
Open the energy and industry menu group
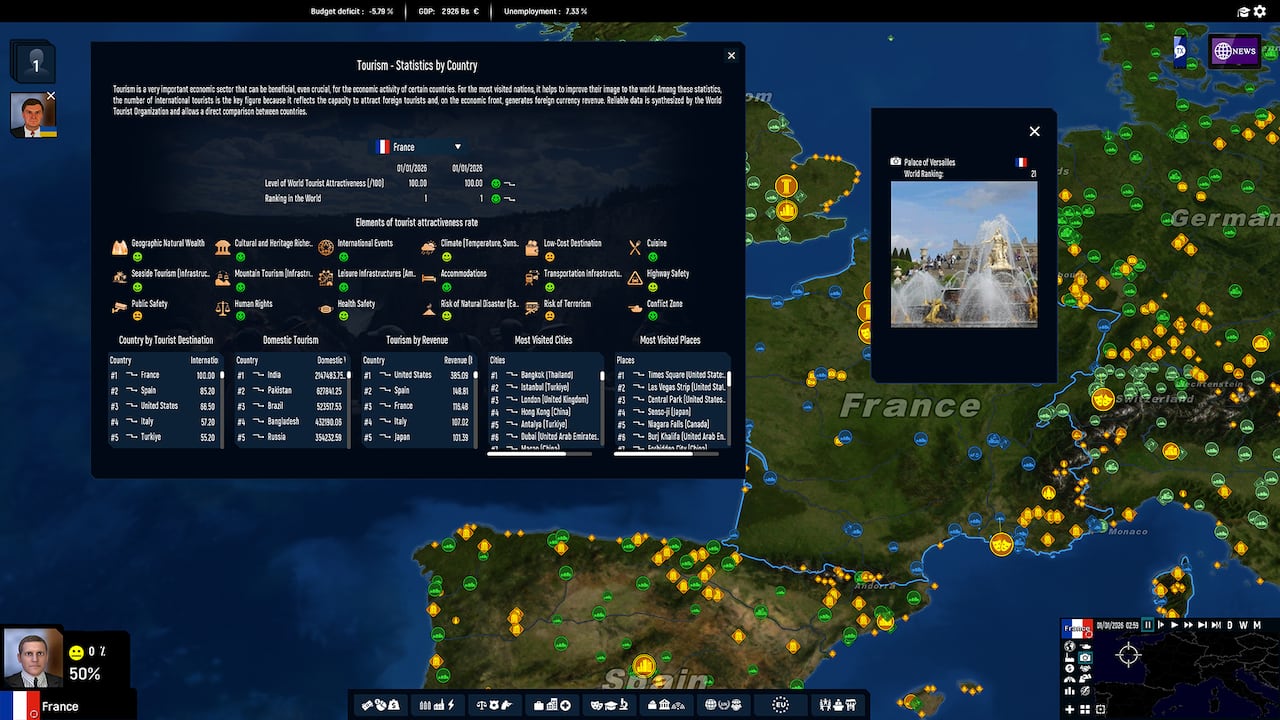(437, 704)
